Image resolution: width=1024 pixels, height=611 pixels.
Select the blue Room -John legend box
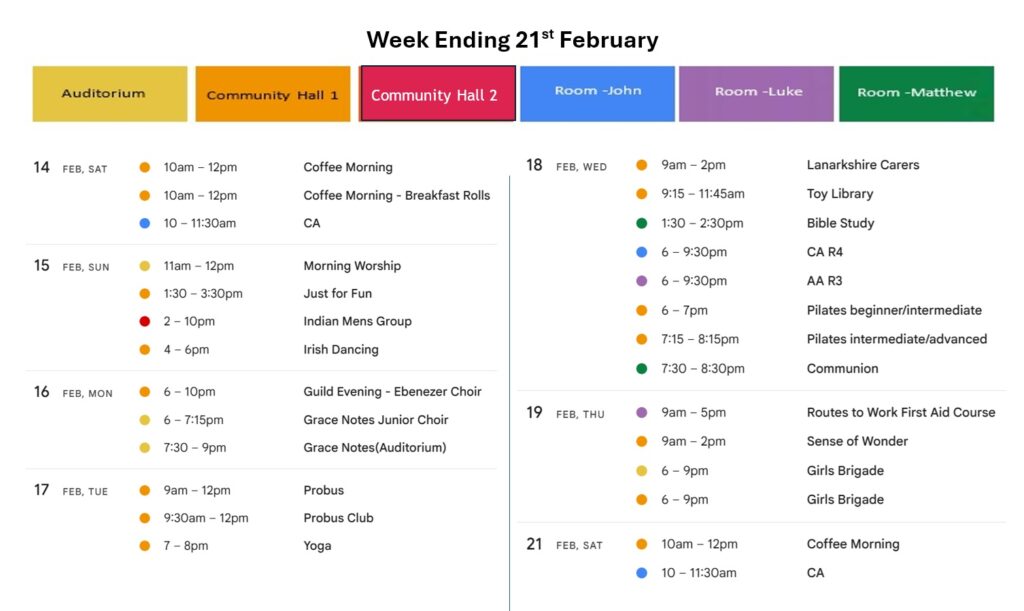(597, 93)
